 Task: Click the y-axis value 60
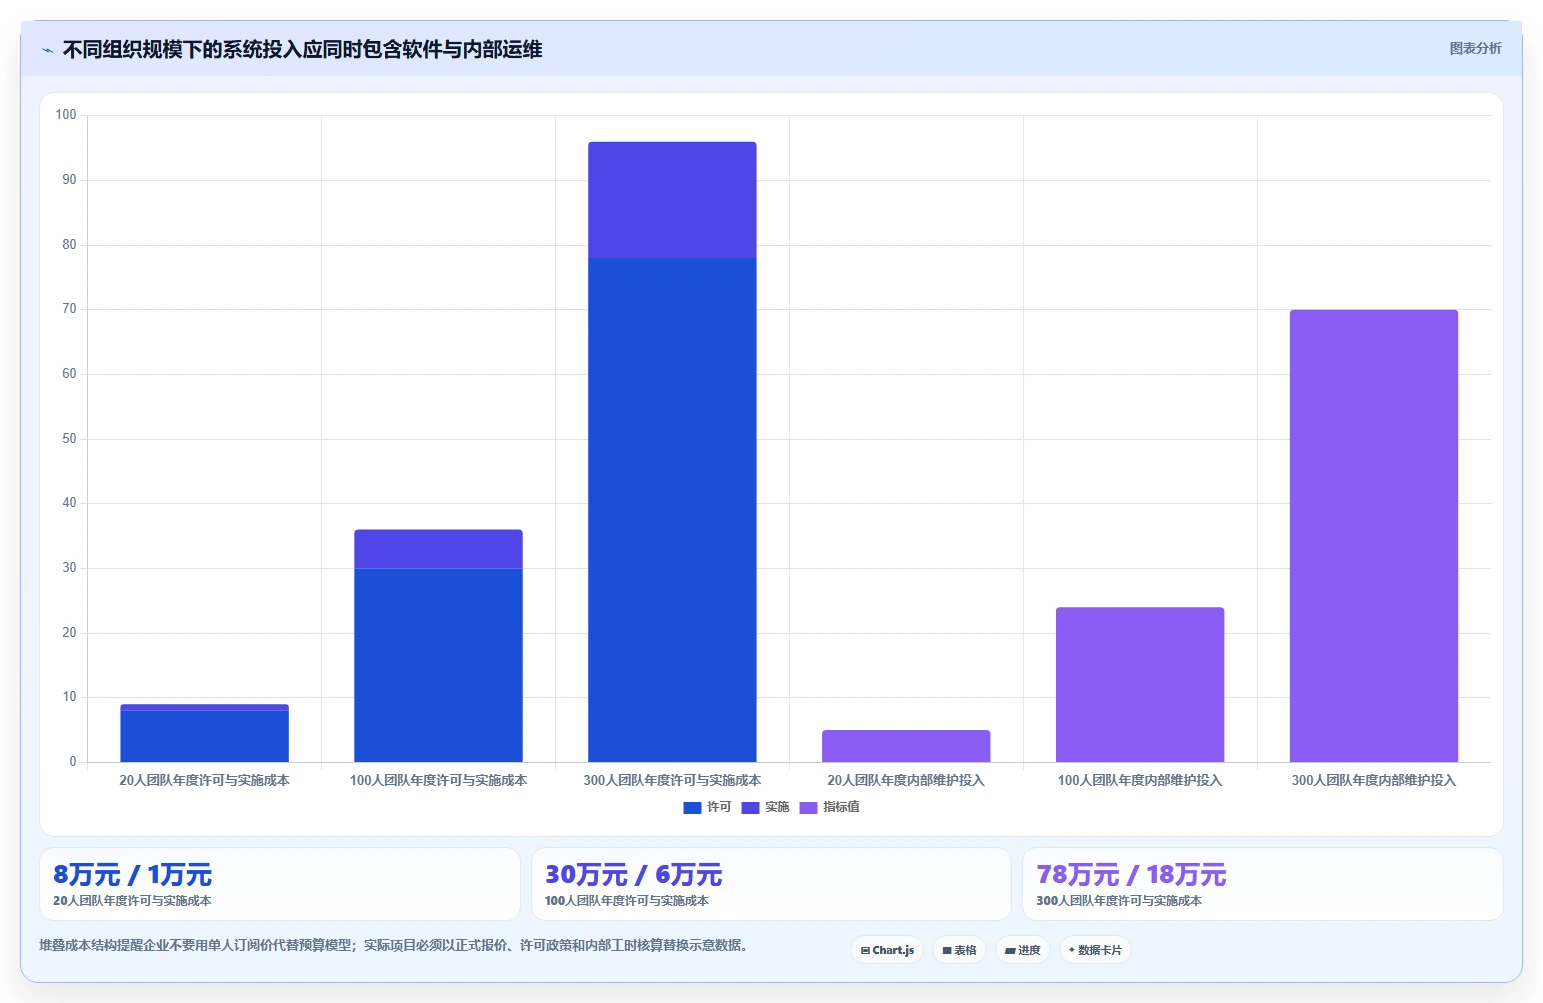(69, 374)
